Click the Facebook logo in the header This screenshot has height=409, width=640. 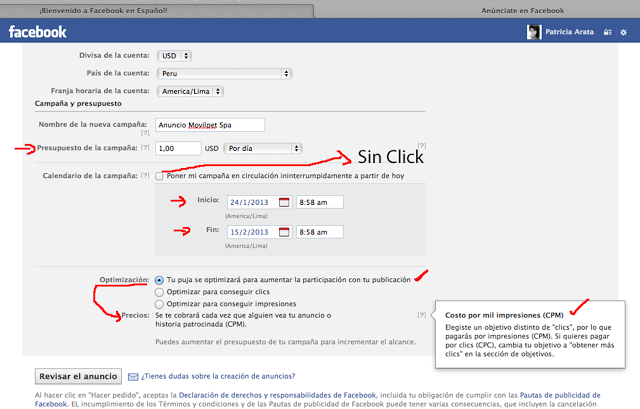pos(38,32)
